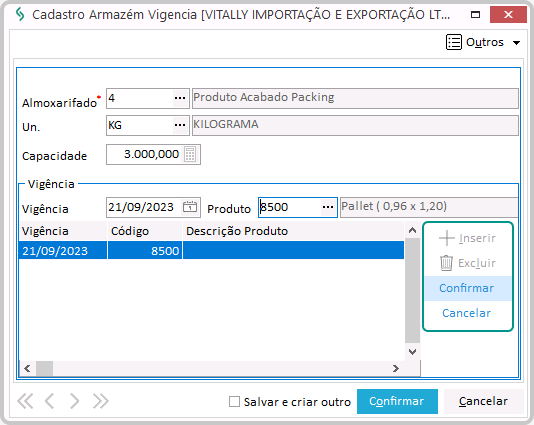Click the Vigência column header
Image resolution: width=534 pixels, height=425 pixels.
point(63,231)
